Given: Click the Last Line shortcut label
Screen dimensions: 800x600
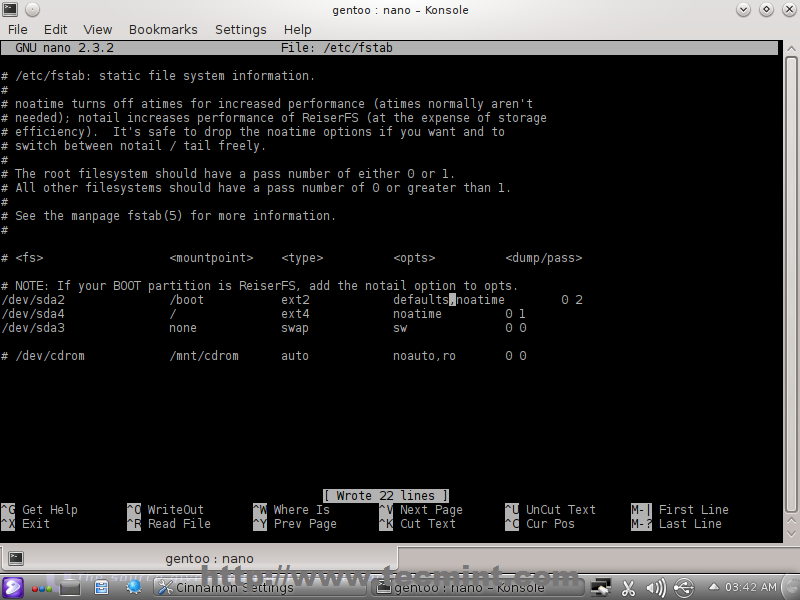Looking at the screenshot, I should pyautogui.click(x=677, y=523).
